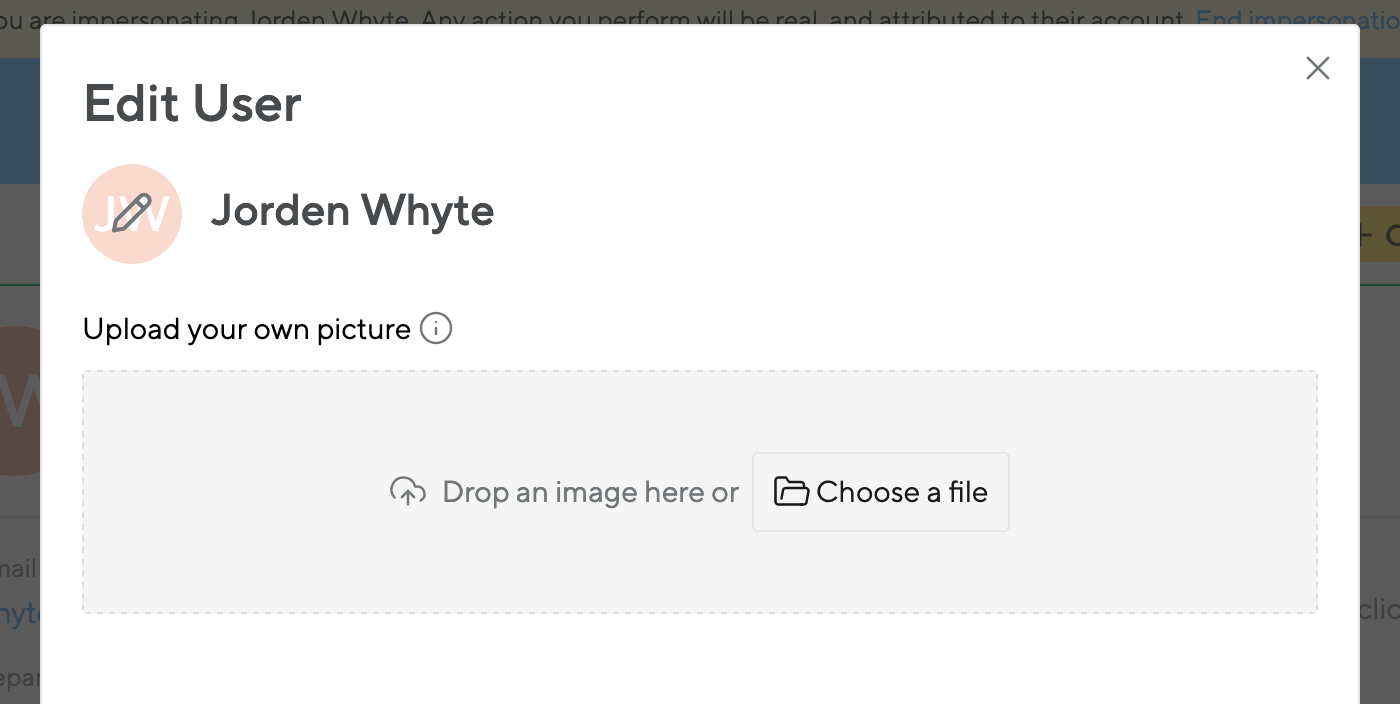Click the partially hidden blue email link at left
The image size is (1400, 704).
[20, 612]
